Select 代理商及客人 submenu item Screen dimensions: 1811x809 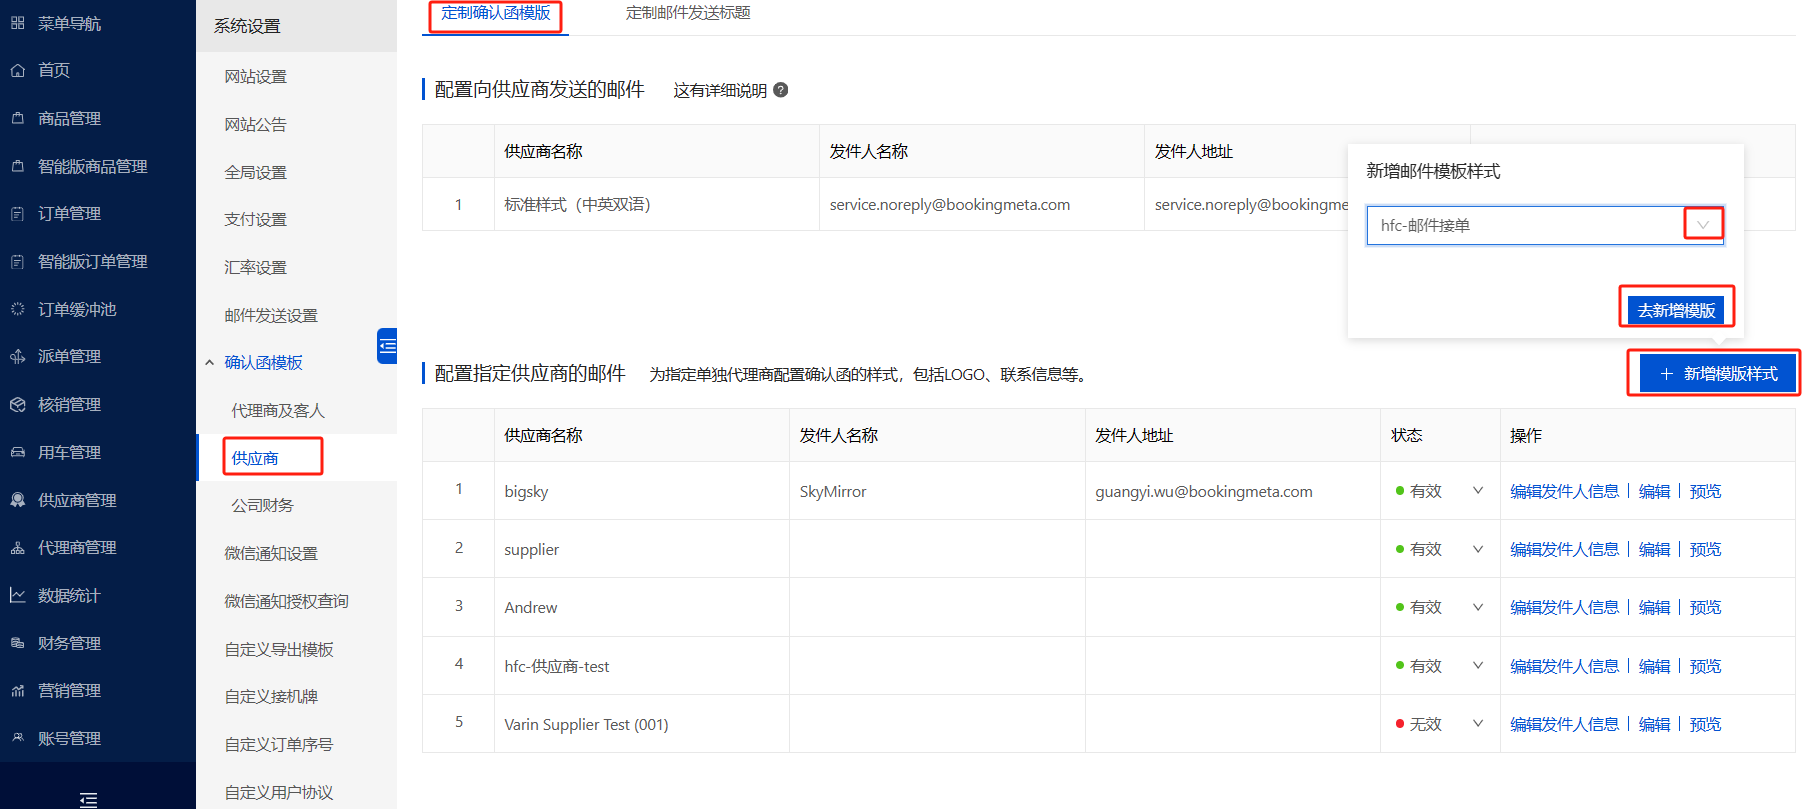pos(278,410)
